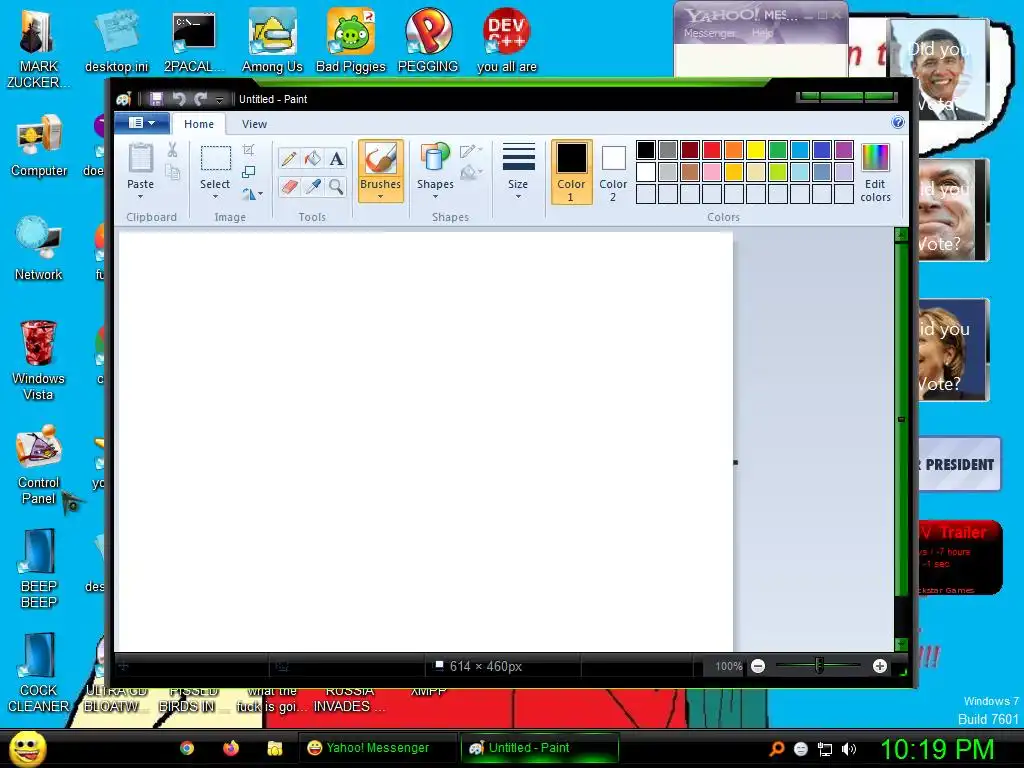Open the Among Us desktop icon
The image size is (1024, 768).
[x=272, y=42]
